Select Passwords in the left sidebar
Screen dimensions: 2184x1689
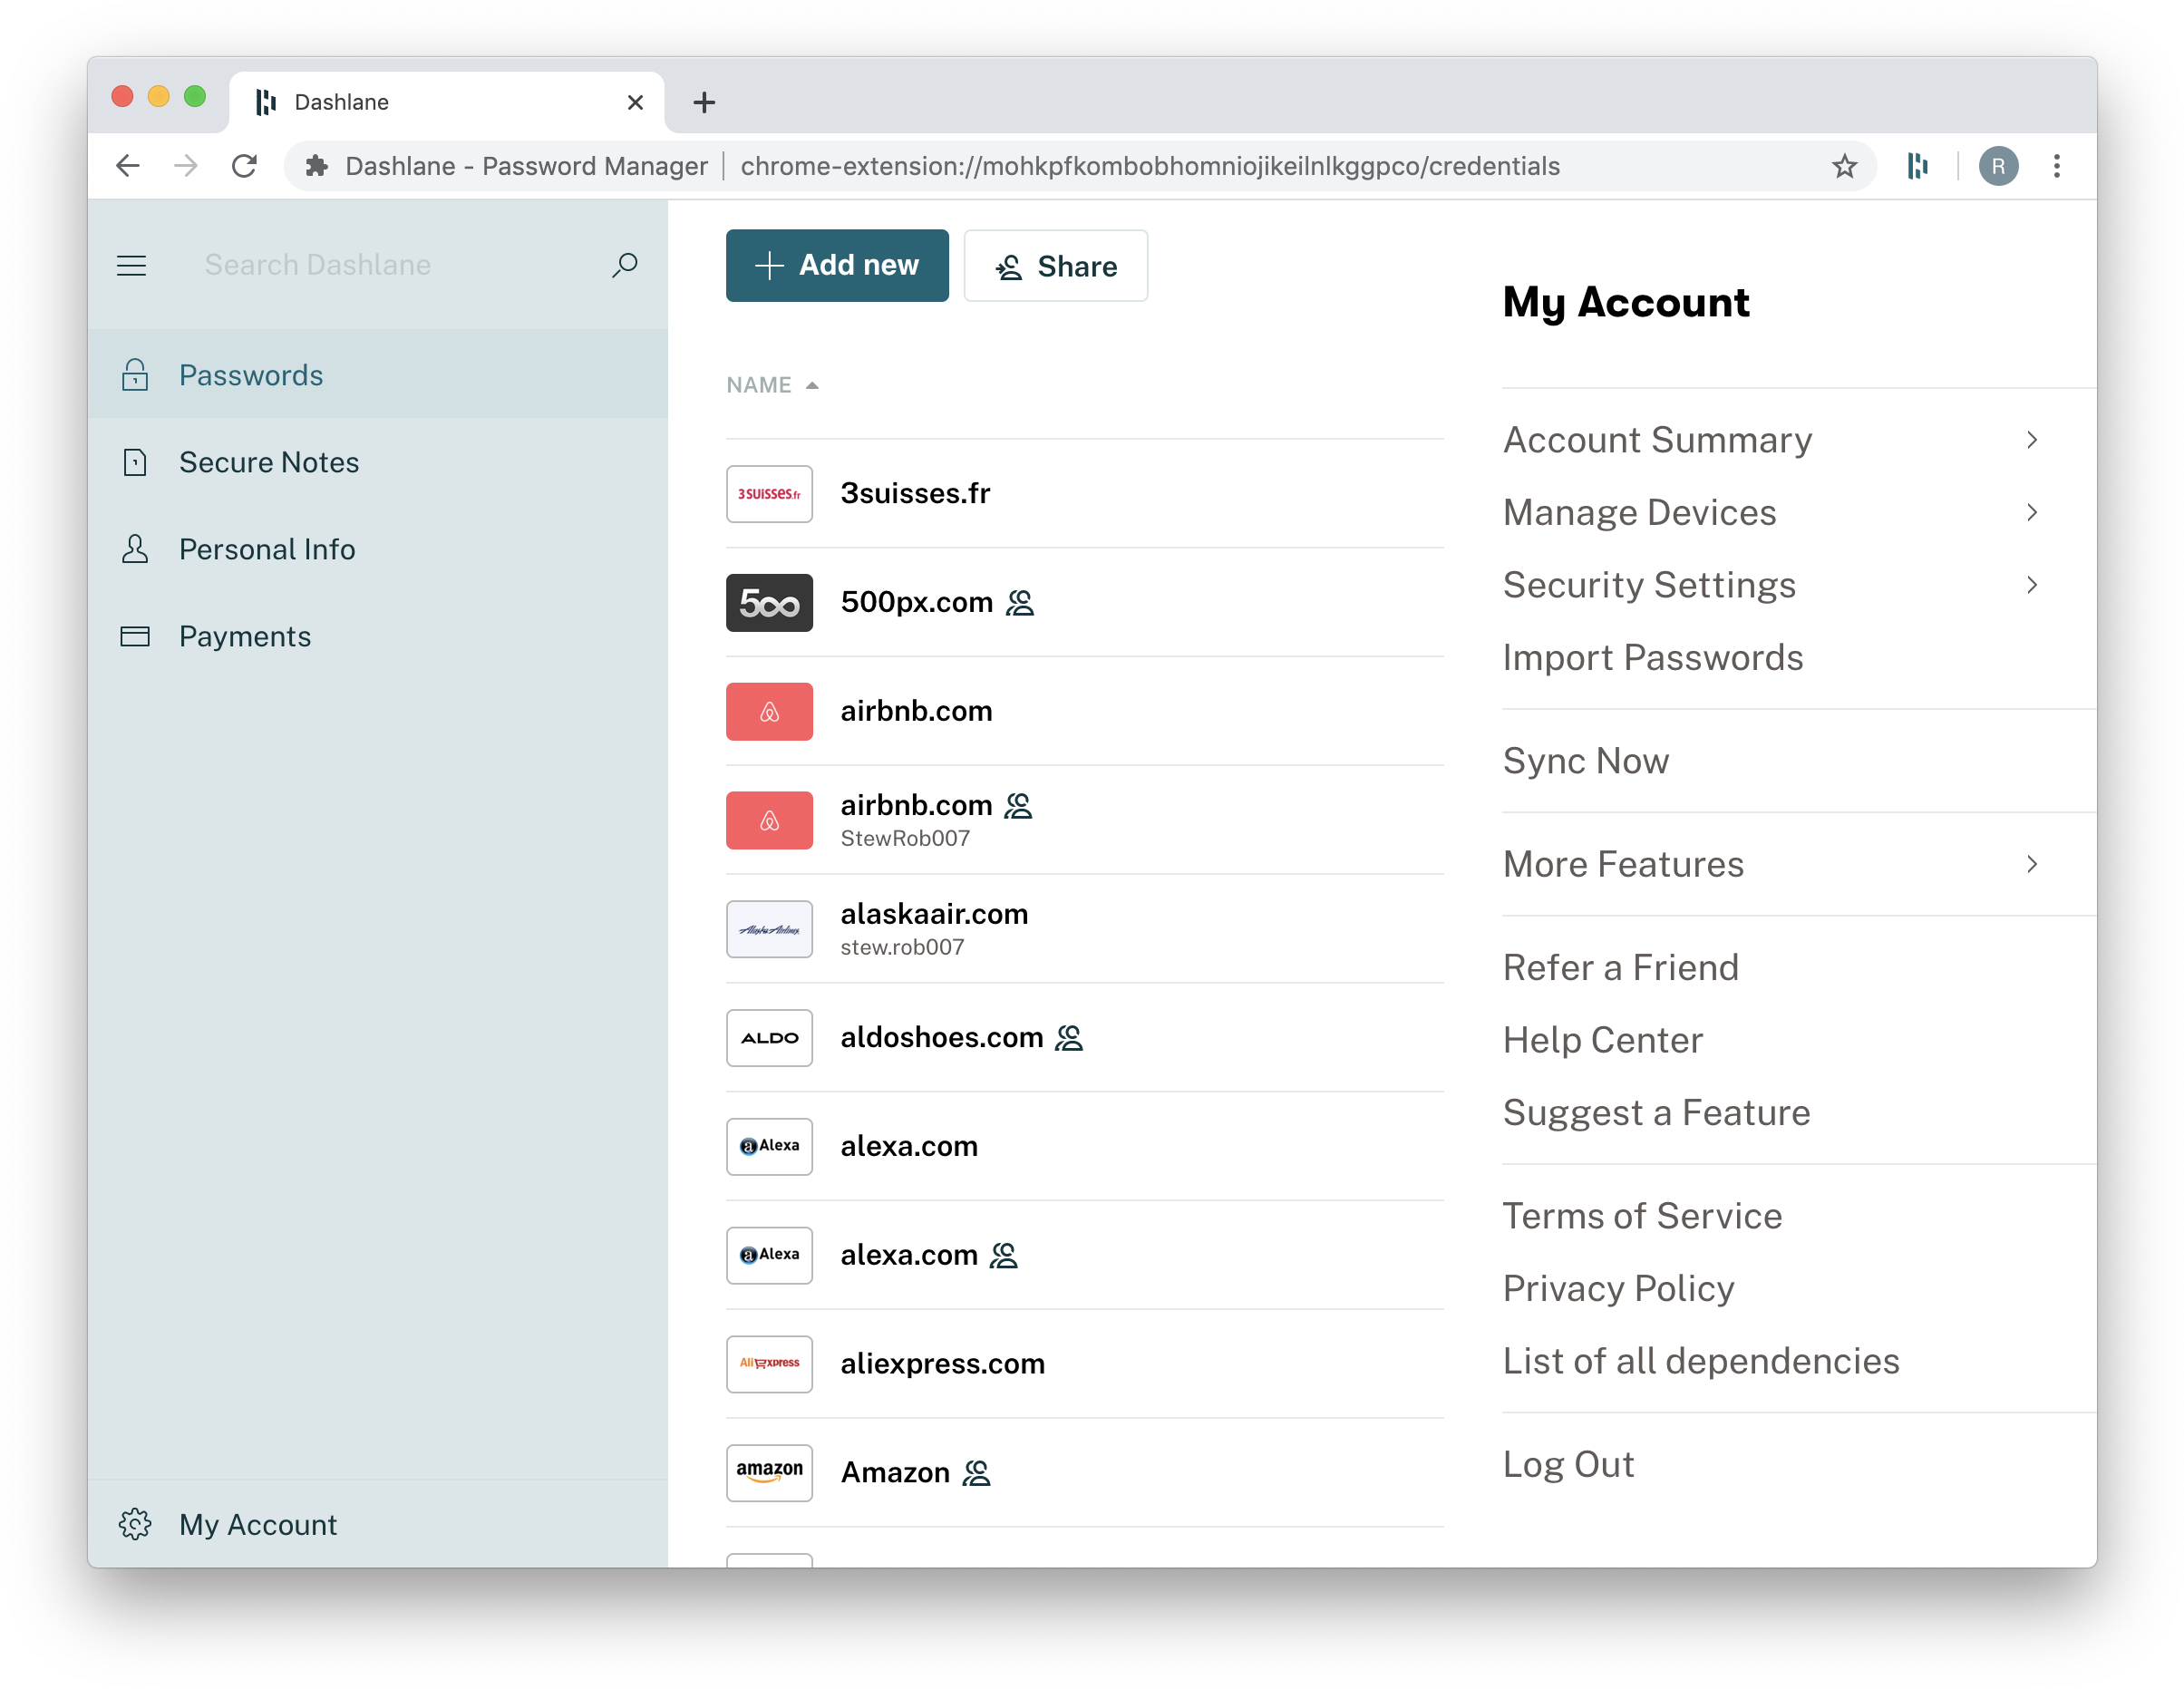click(x=252, y=375)
